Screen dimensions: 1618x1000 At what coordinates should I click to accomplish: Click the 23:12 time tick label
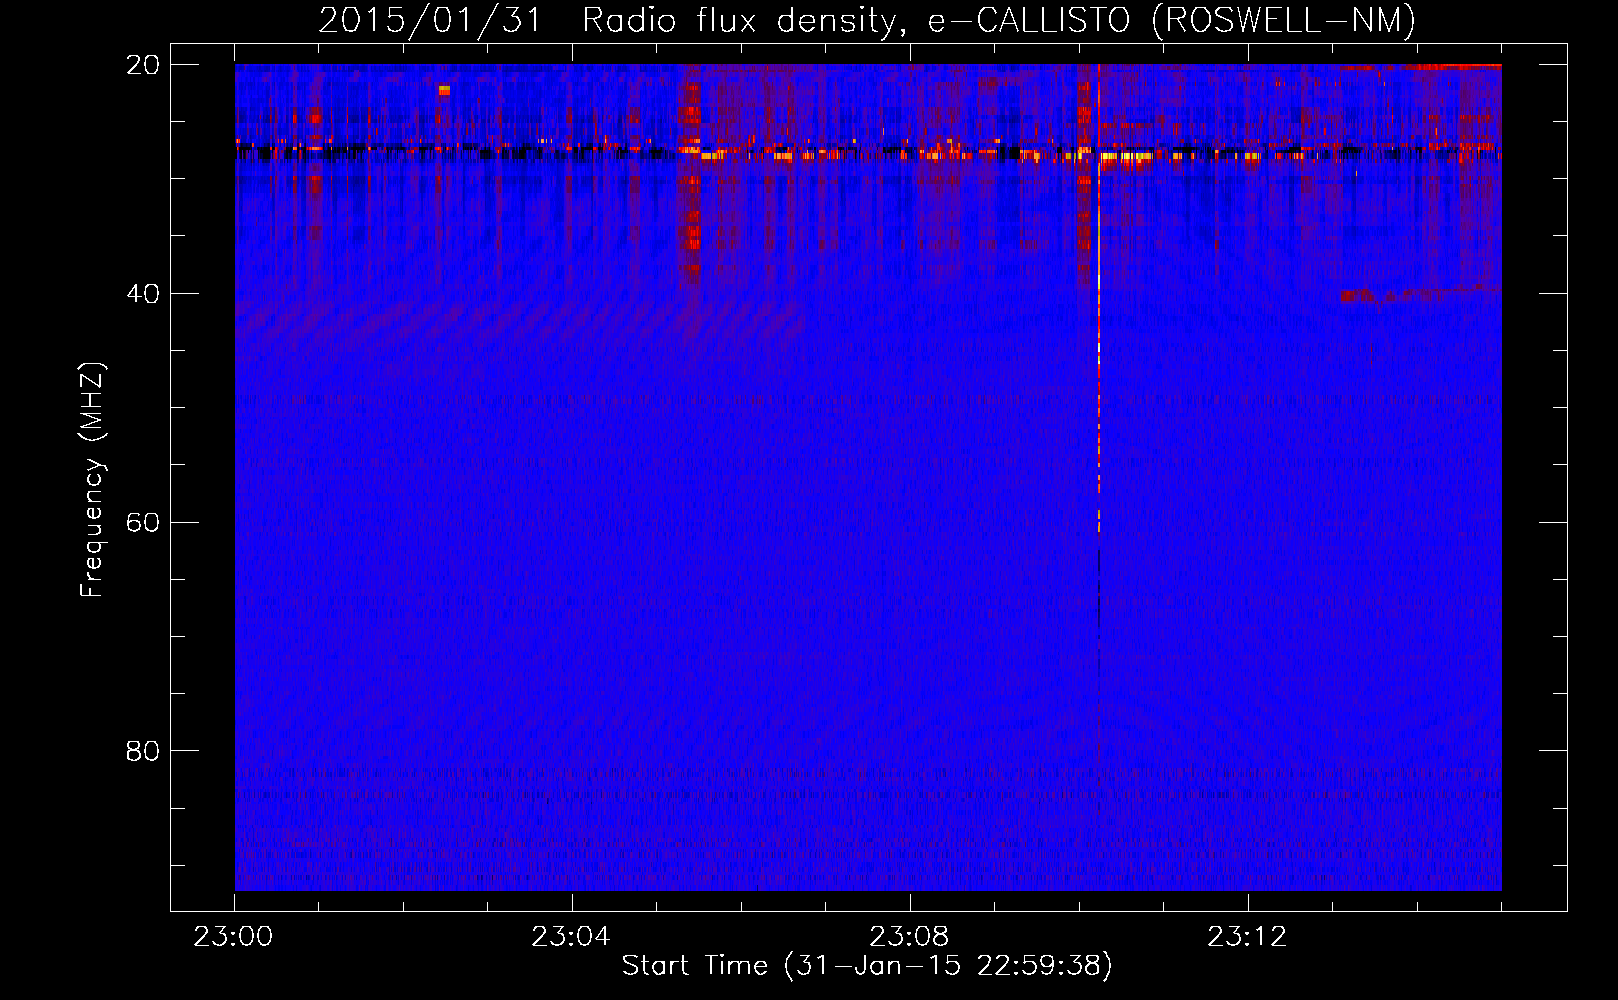[1247, 937]
